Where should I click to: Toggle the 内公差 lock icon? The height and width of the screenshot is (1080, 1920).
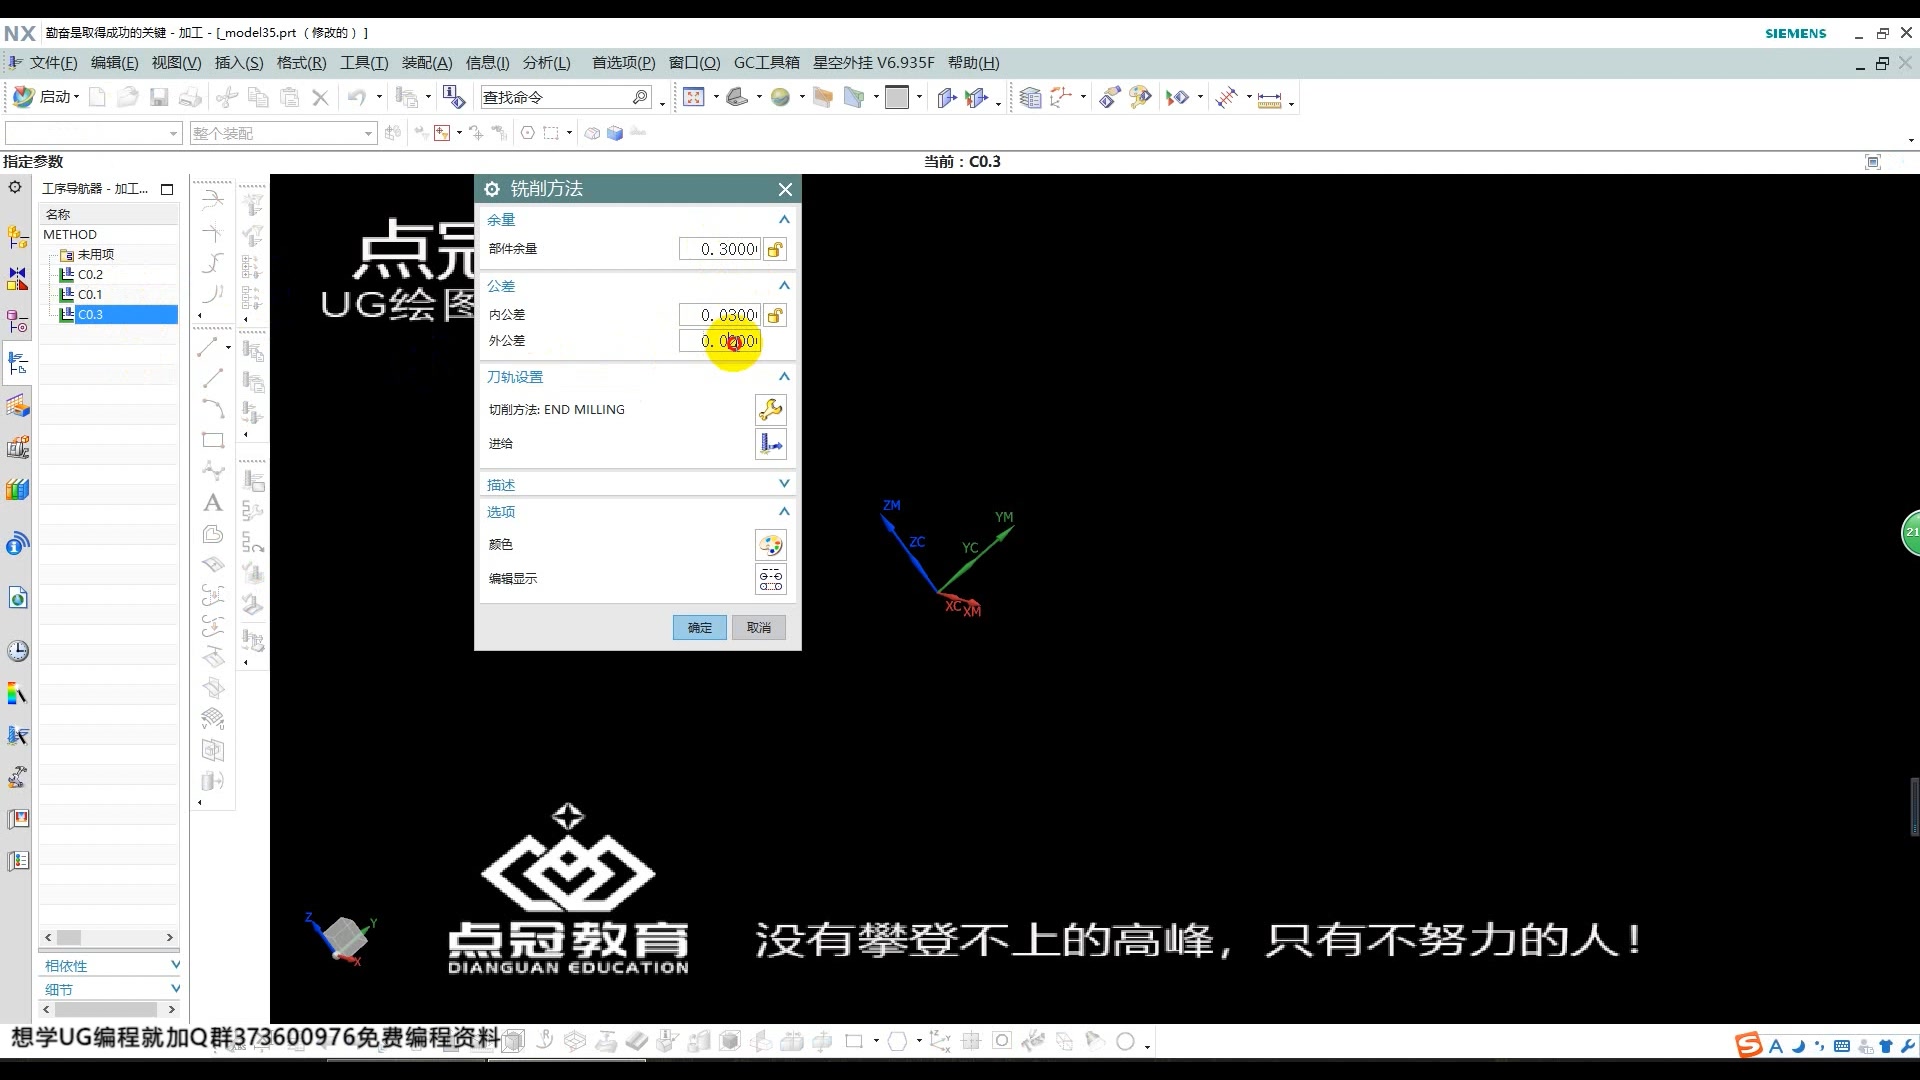point(775,314)
